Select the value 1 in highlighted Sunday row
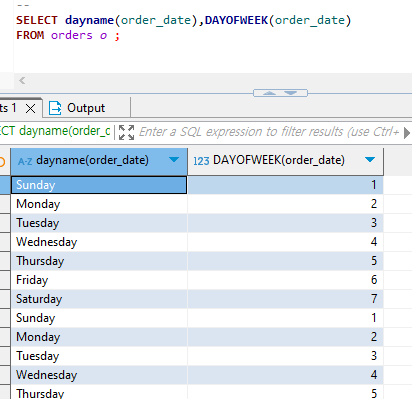Screen dimensions: 412x399 285,185
